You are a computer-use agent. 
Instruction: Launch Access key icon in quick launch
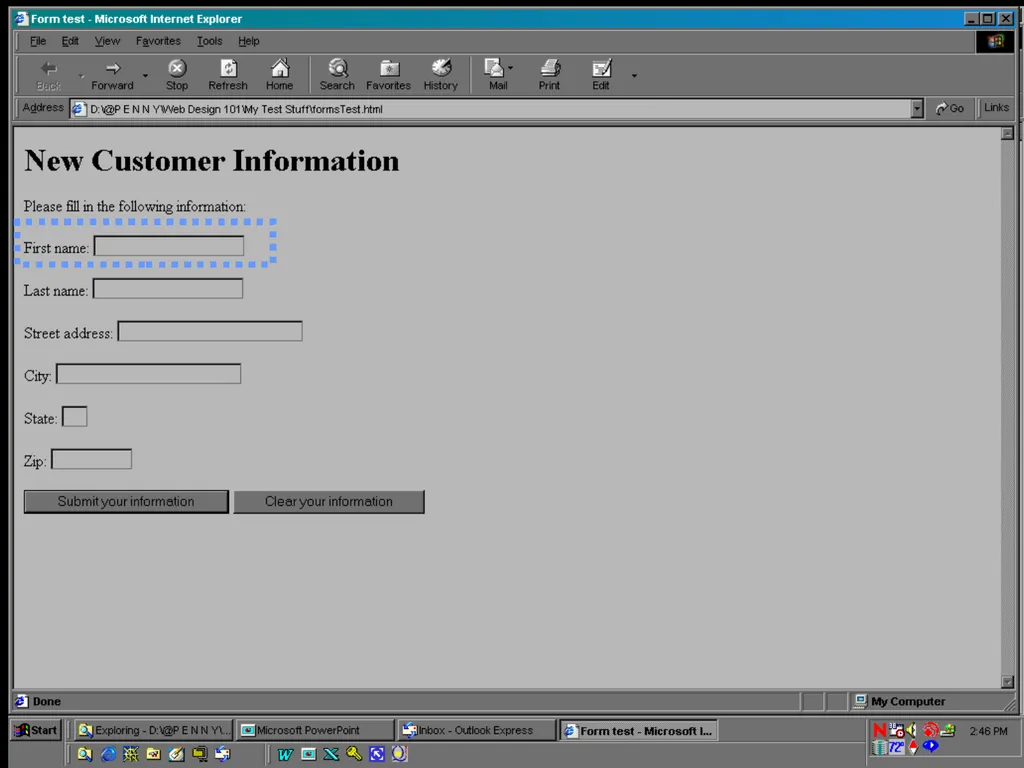354,754
